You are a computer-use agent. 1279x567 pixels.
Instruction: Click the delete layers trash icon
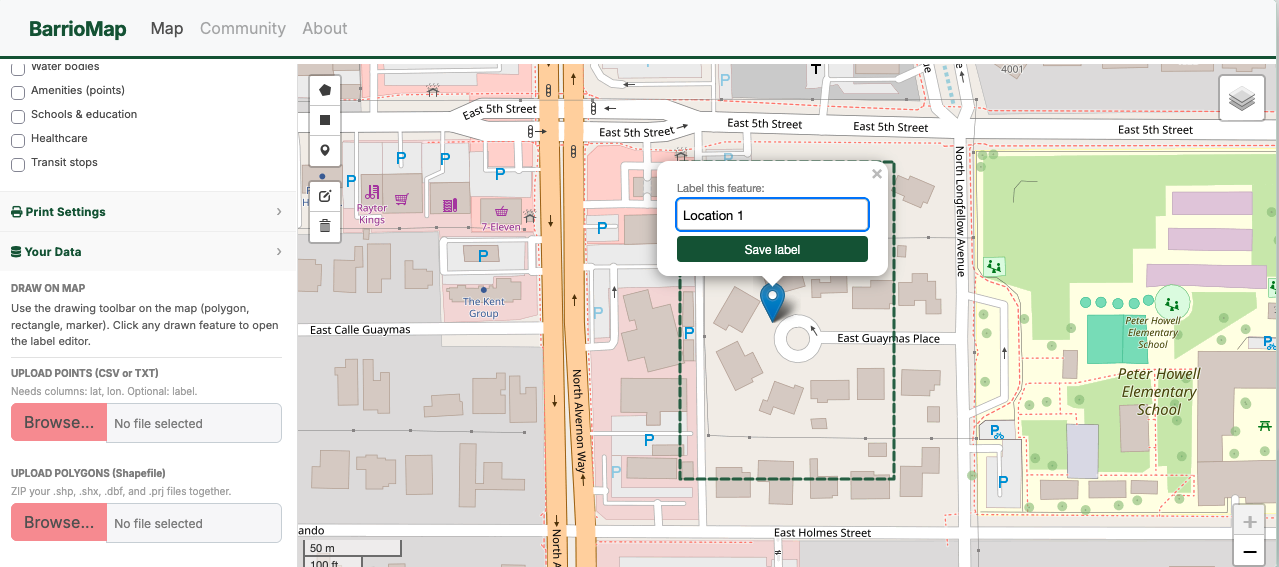(325, 226)
